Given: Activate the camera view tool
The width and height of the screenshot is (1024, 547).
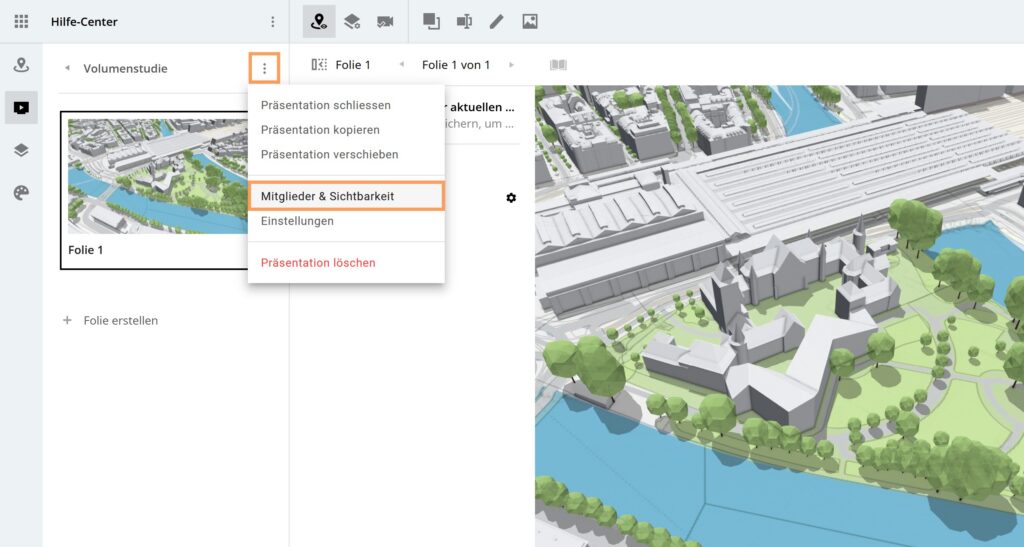Looking at the screenshot, I should [x=385, y=21].
